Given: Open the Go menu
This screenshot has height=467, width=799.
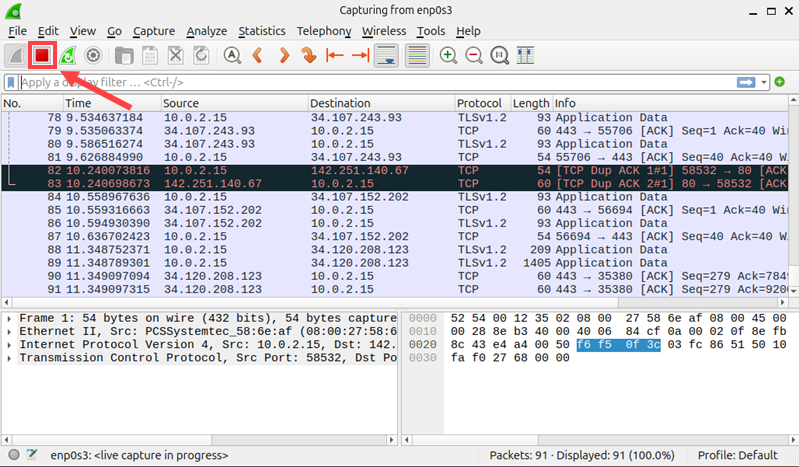Looking at the screenshot, I should pos(114,31).
